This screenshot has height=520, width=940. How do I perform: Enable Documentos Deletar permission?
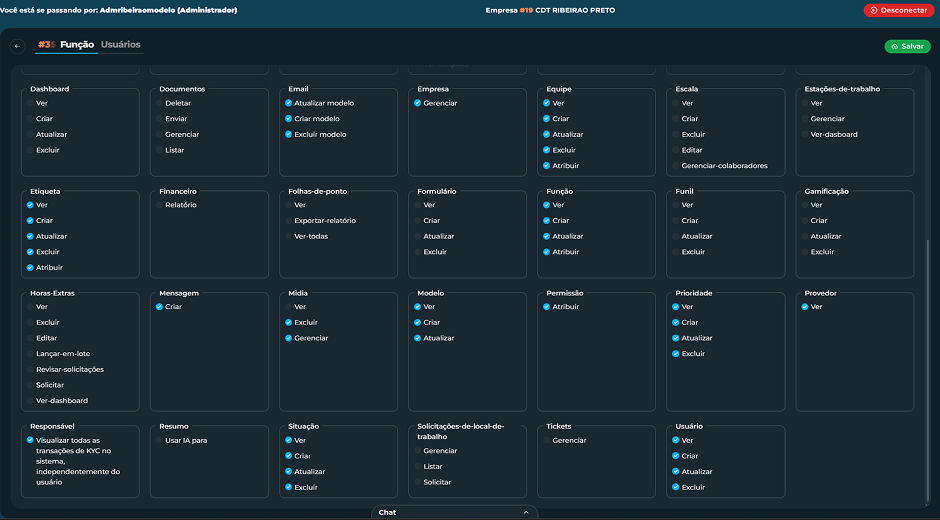(159, 103)
